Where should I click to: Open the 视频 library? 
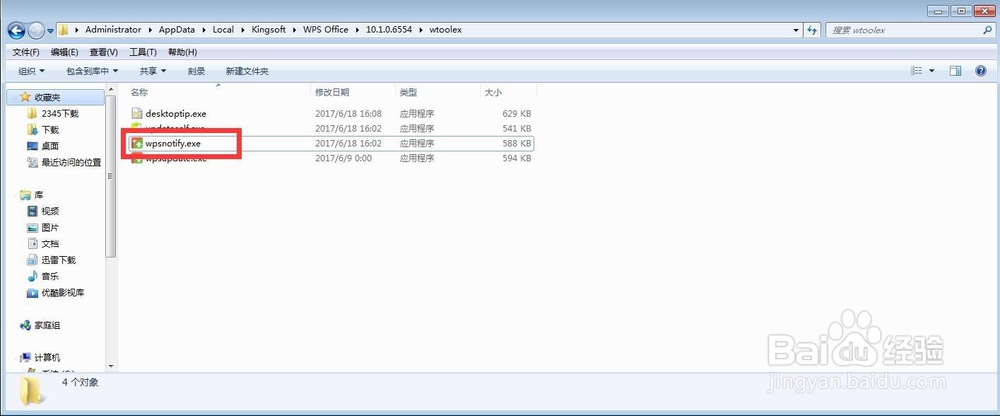click(x=50, y=211)
